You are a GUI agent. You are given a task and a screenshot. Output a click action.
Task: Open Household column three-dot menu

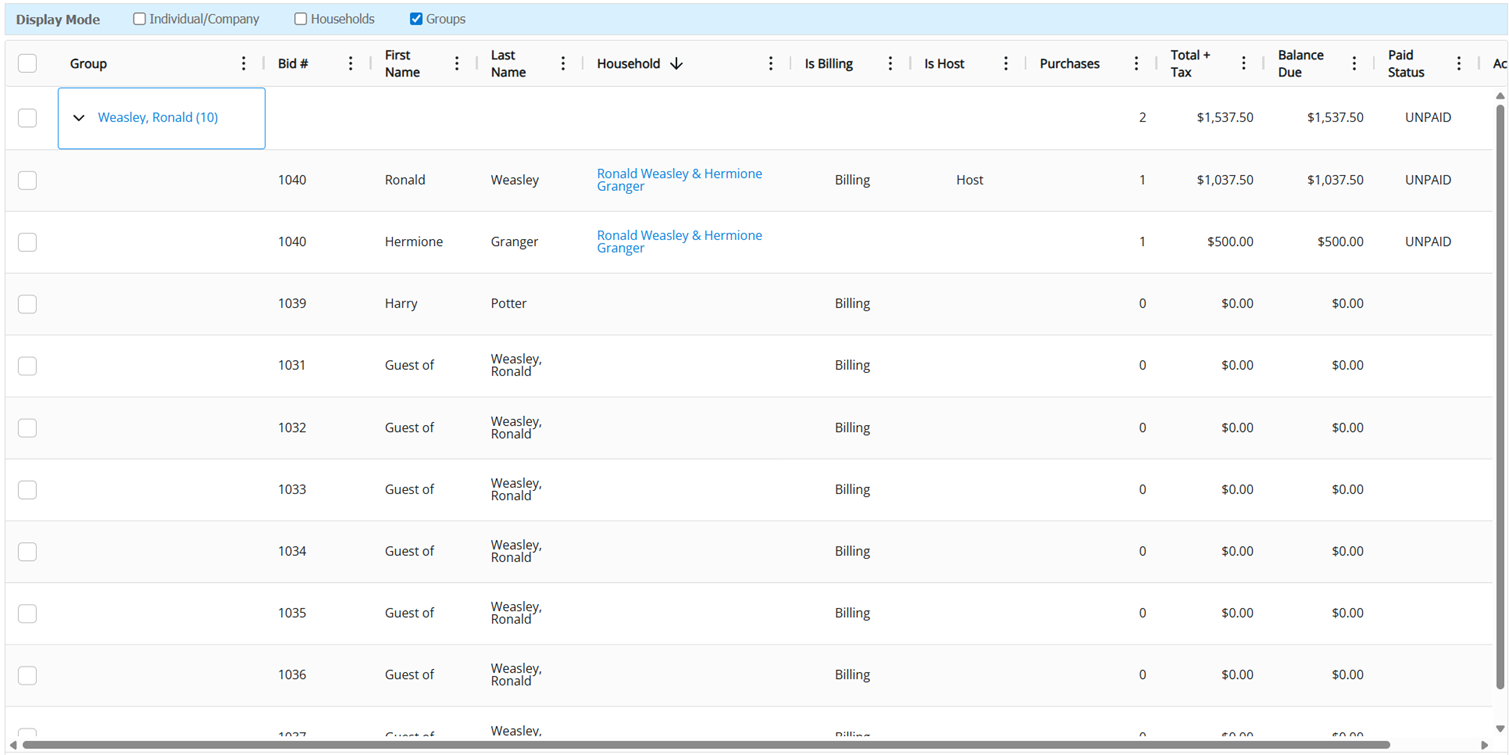pos(771,64)
